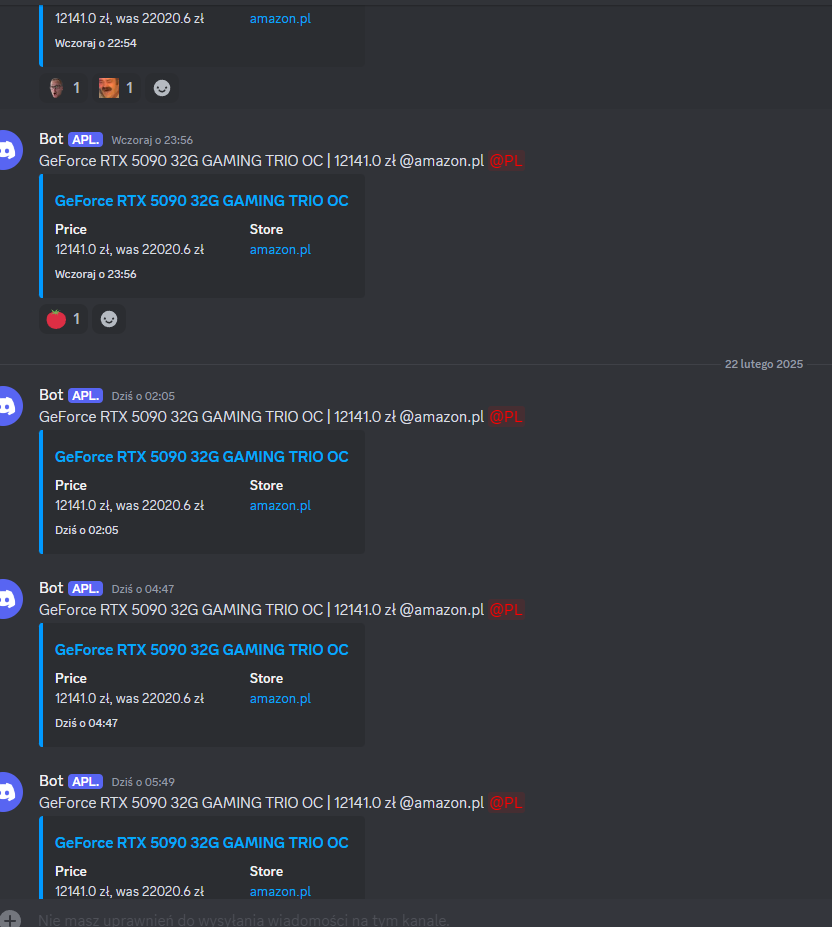Open Bot avatar on 04:47 message

pos(8,599)
